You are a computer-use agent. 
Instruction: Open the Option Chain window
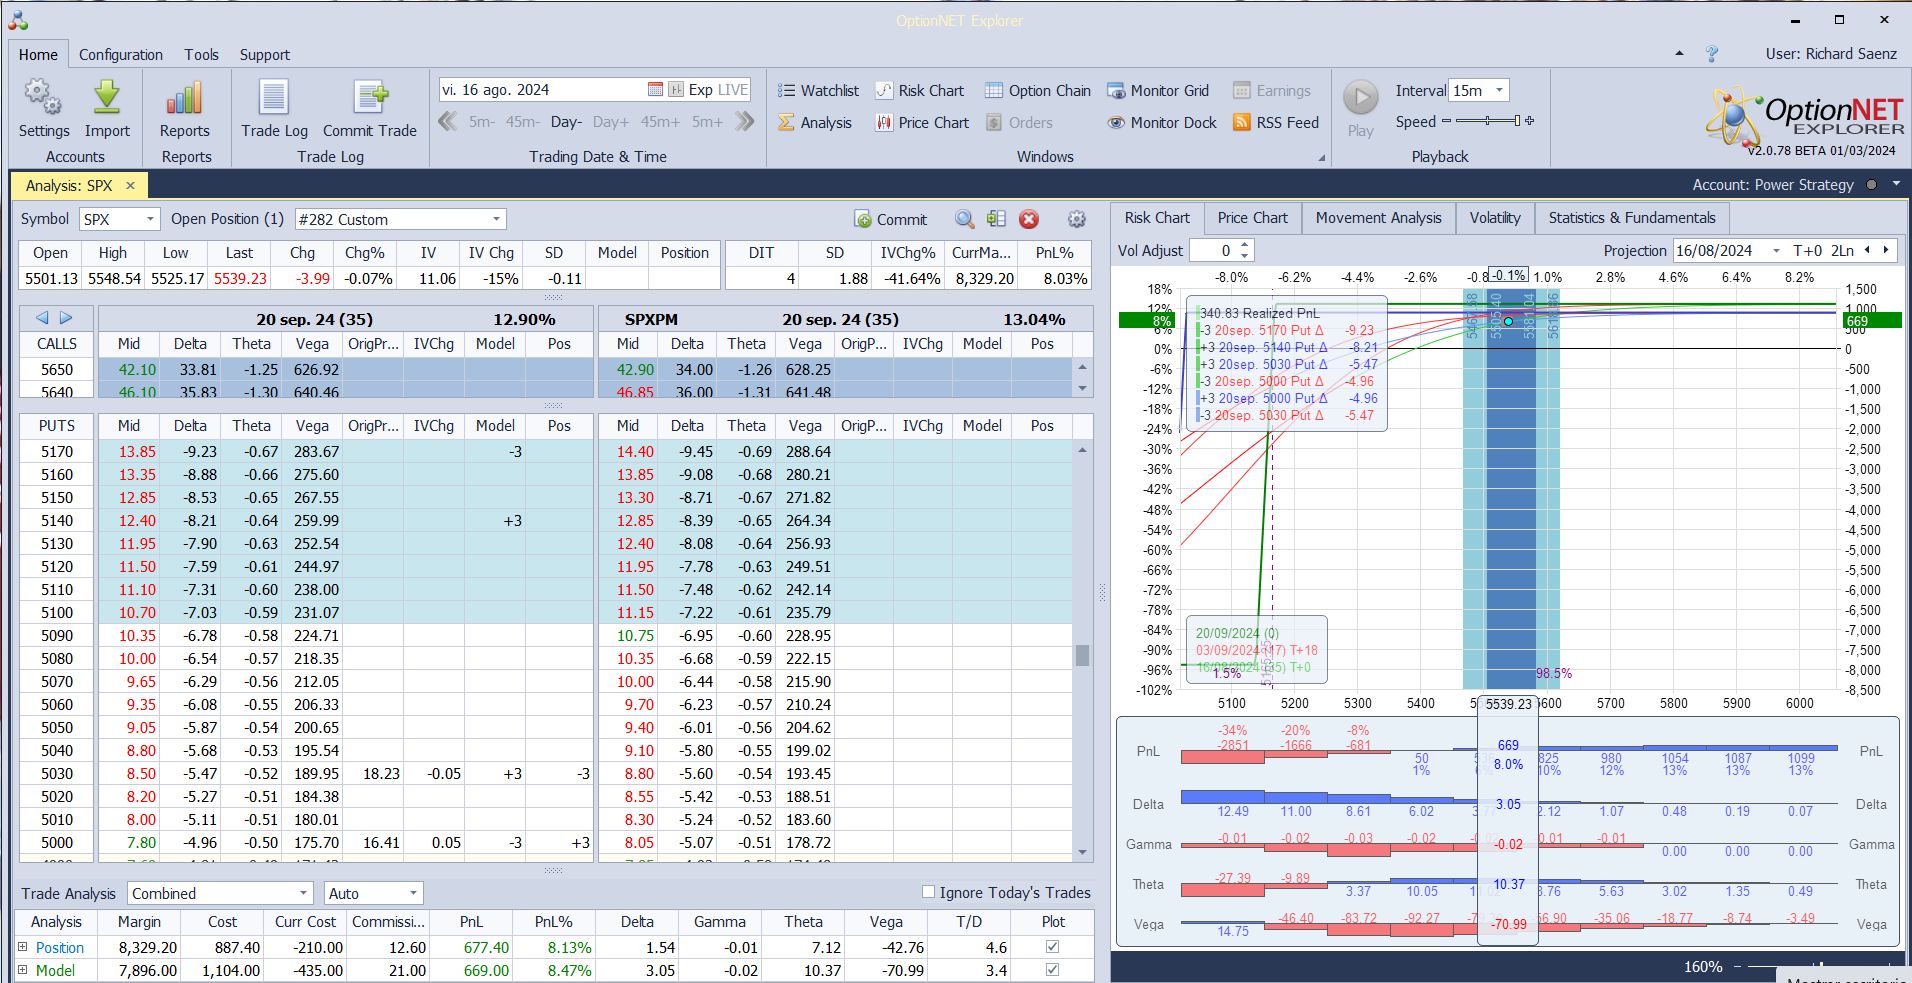(1038, 90)
